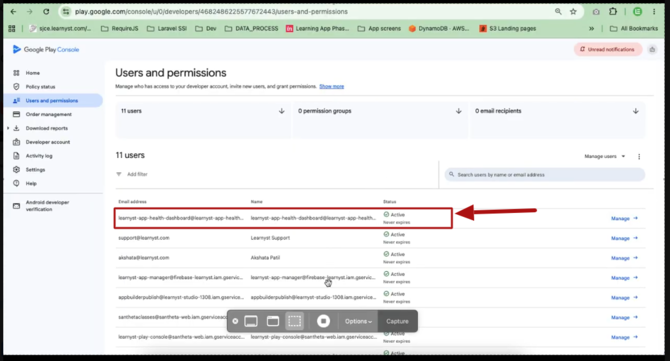Click the stop recording button

pyautogui.click(x=323, y=321)
